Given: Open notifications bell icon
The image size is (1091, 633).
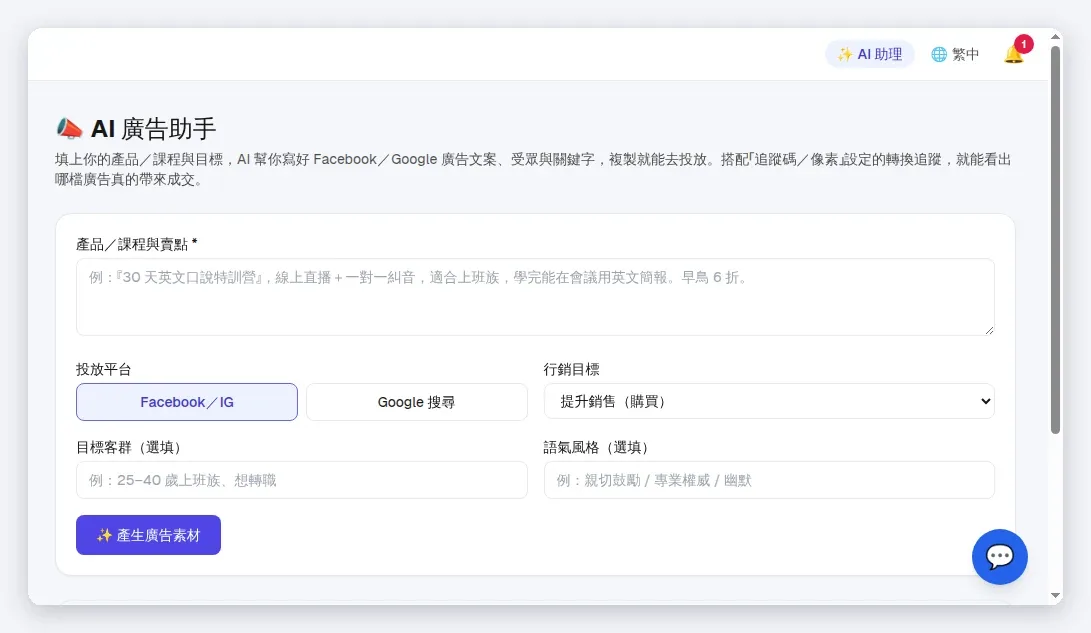Looking at the screenshot, I should (1014, 54).
